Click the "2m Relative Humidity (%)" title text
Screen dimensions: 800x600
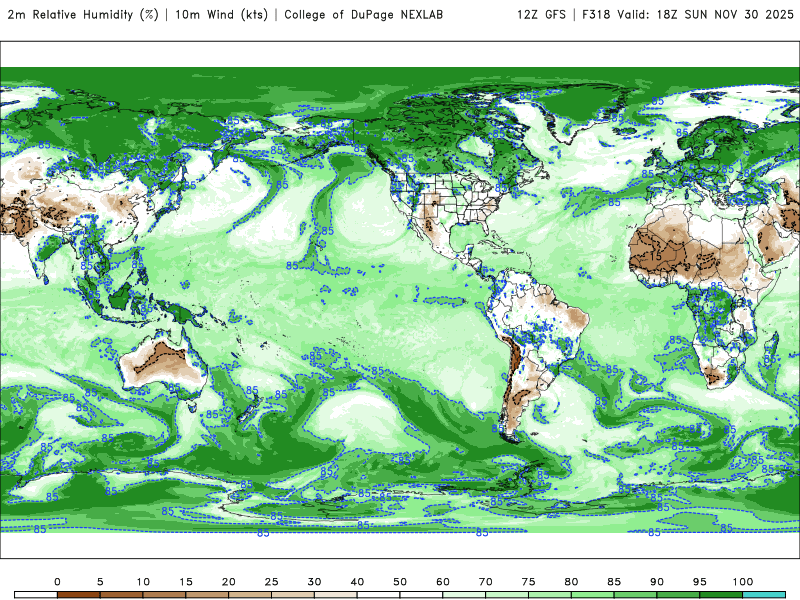tap(83, 15)
